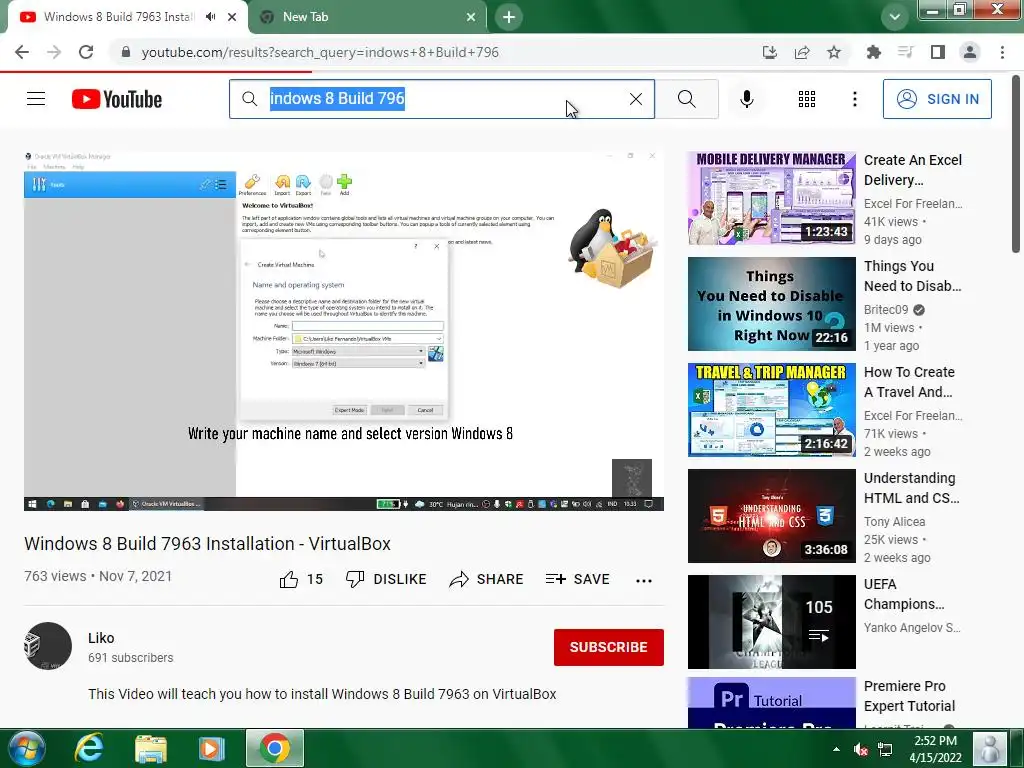Open volume control in system tray
The width and height of the screenshot is (1024, 768).
tap(861, 749)
